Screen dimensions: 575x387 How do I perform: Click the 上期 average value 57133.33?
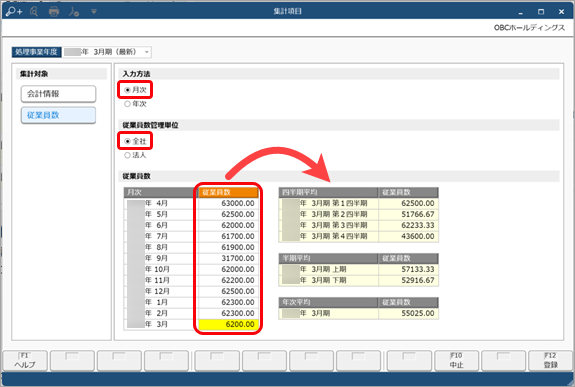point(408,270)
